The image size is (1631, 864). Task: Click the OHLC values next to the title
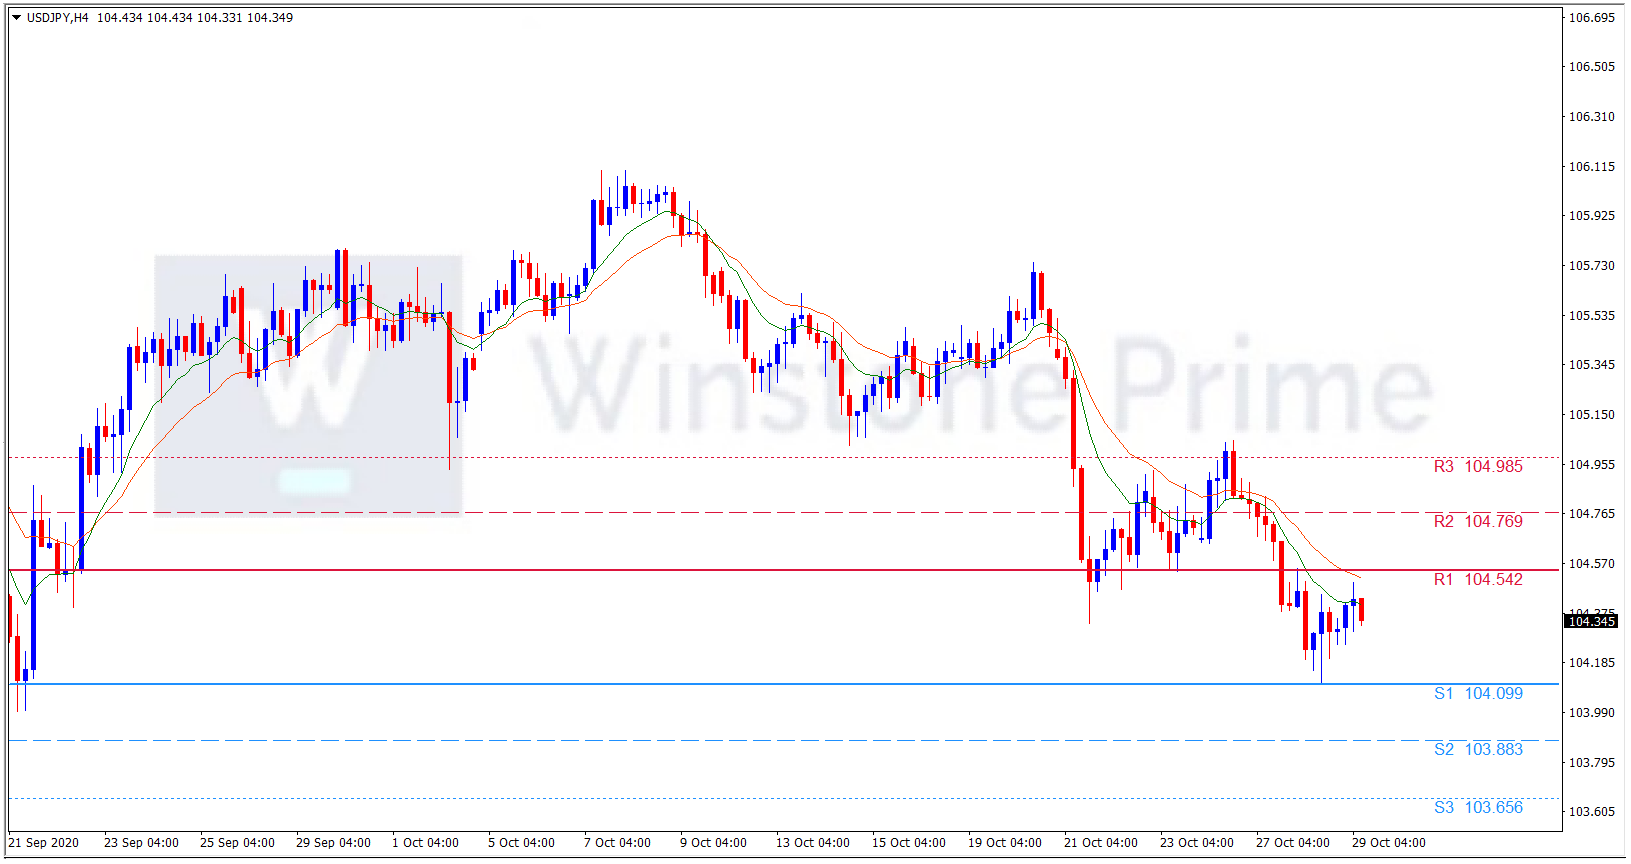[195, 18]
